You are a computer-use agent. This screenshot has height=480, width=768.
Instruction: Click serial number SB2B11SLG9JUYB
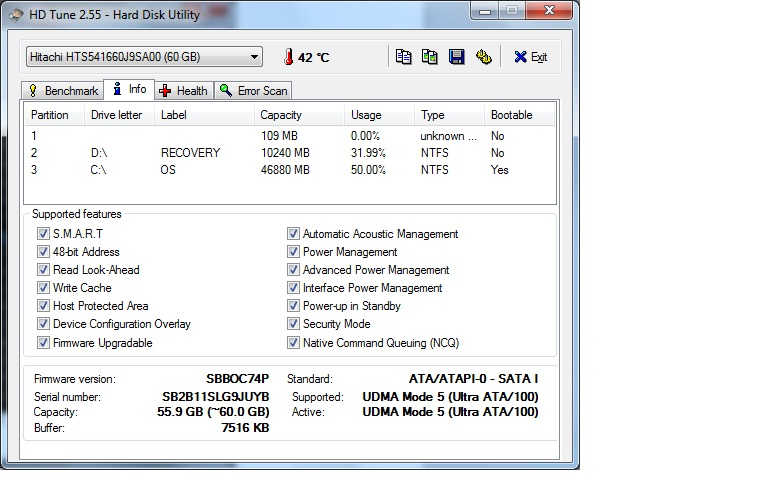216,397
